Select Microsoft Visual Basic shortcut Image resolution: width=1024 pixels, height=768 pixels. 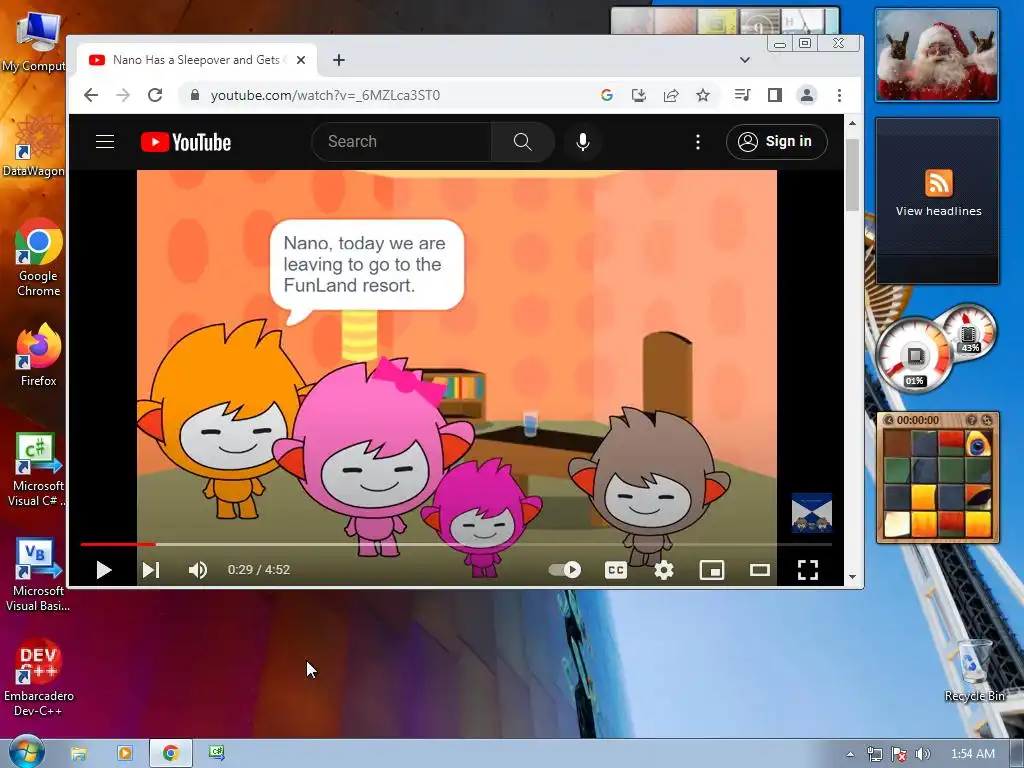(37, 575)
